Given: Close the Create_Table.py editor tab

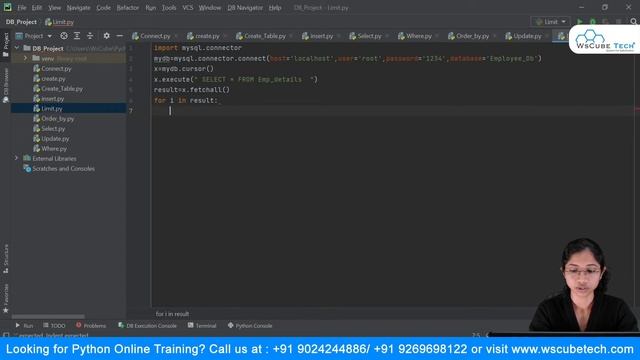Looking at the screenshot, I should click(x=291, y=36).
